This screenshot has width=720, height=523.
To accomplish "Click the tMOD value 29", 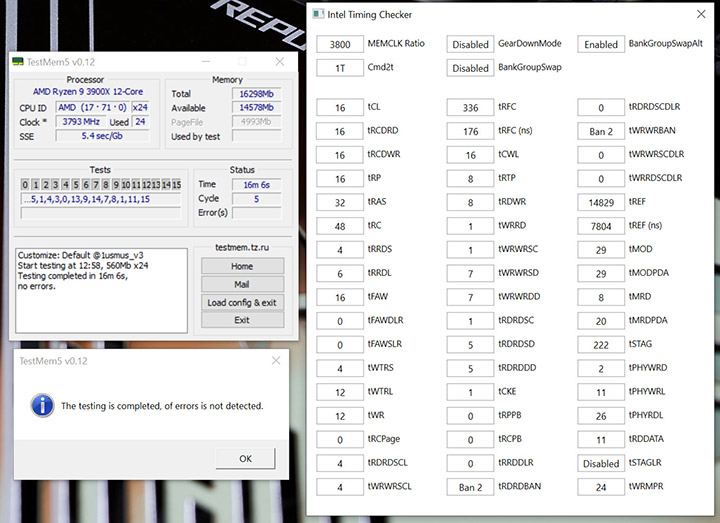I will [601, 250].
